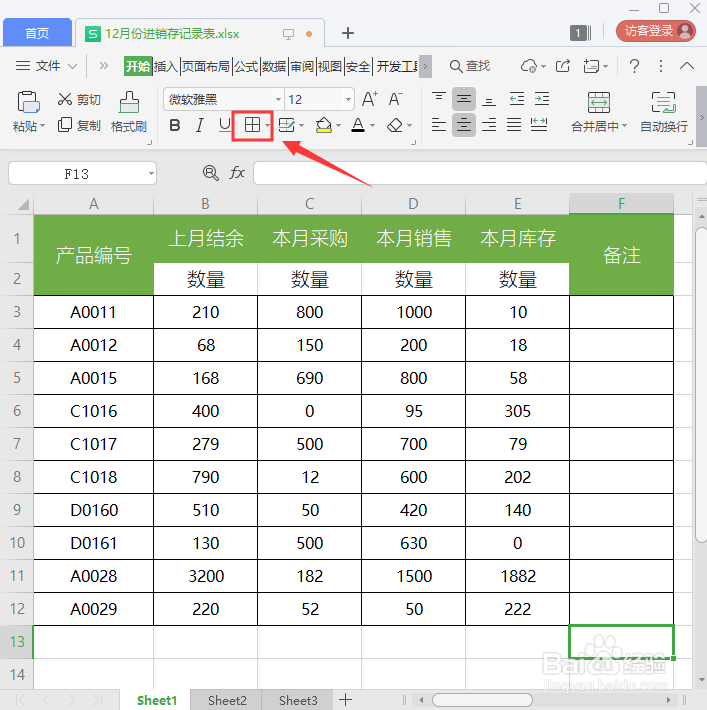This screenshot has width=707, height=710.
Task: Align text right
Action: pyautogui.click(x=489, y=125)
